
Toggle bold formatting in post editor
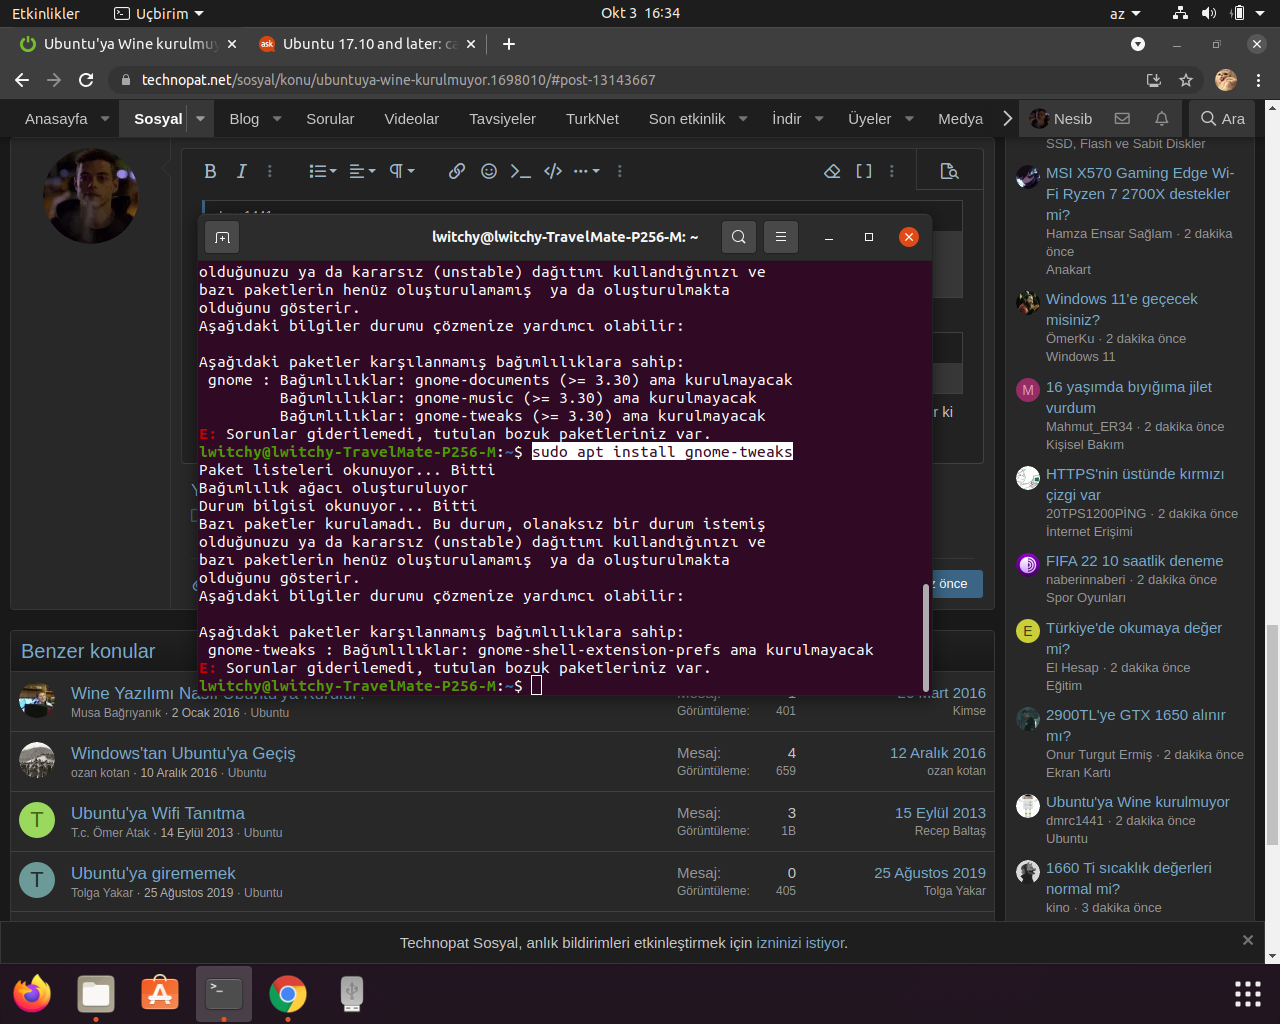pos(210,171)
